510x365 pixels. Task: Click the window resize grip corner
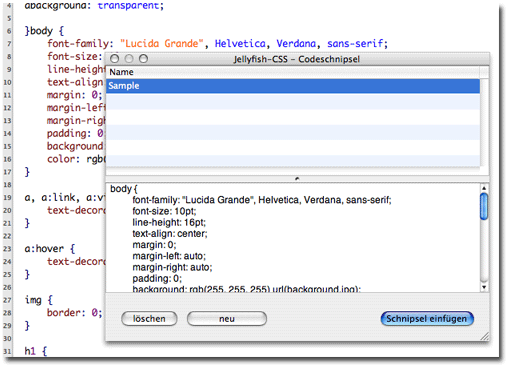(x=485, y=336)
